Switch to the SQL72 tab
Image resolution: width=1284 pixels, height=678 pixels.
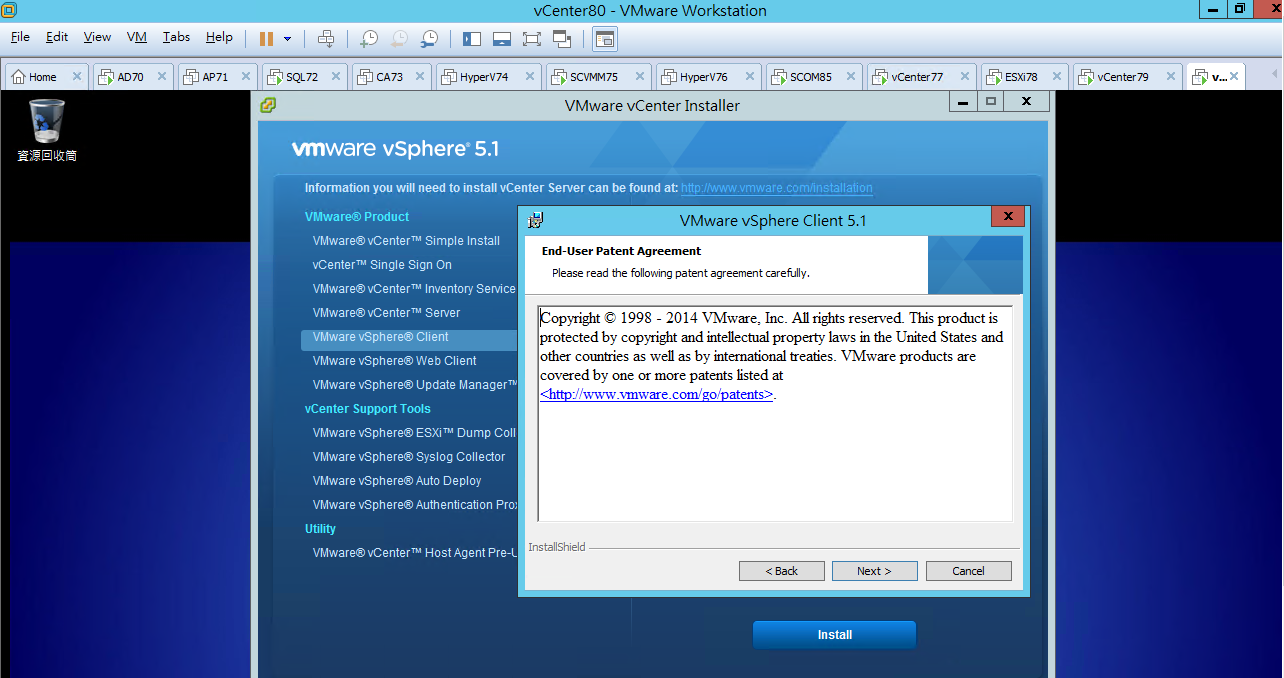(305, 76)
